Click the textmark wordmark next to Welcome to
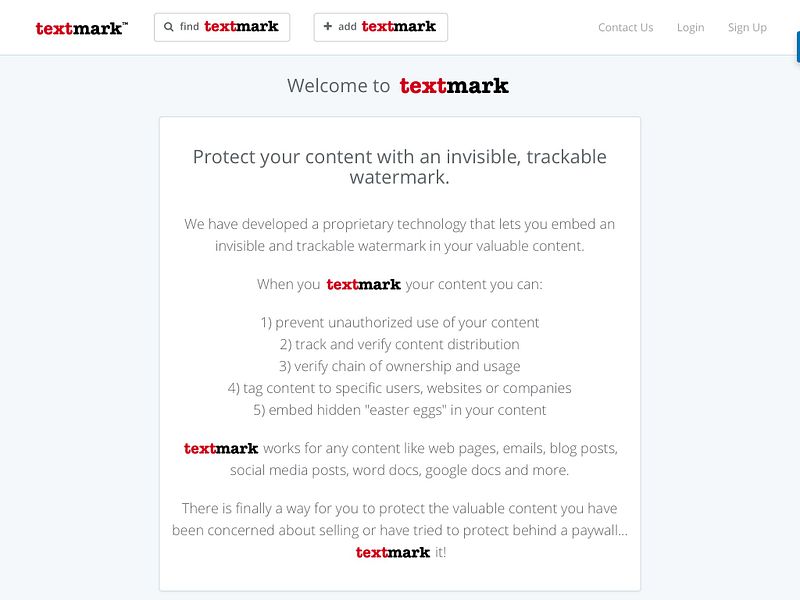Viewport: 800px width, 600px height. (x=452, y=86)
